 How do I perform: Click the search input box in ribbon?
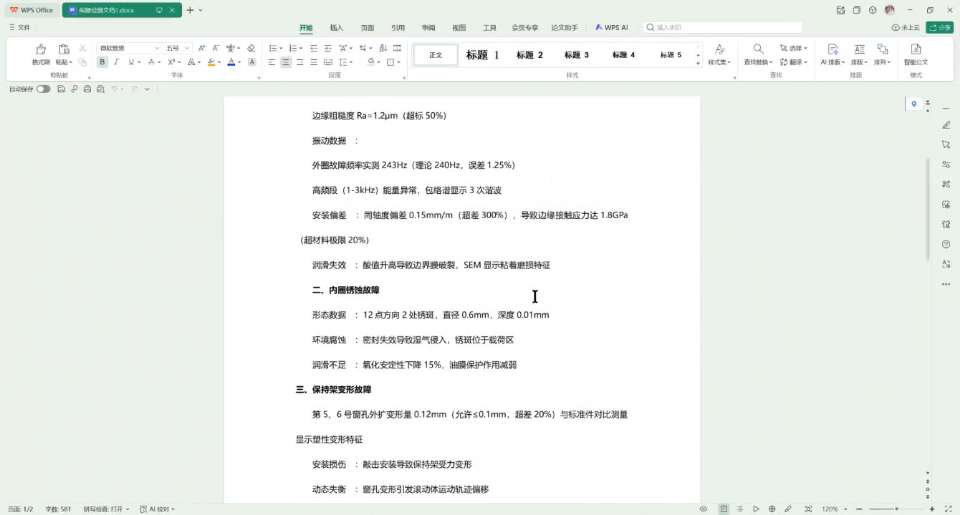[x=700, y=28]
